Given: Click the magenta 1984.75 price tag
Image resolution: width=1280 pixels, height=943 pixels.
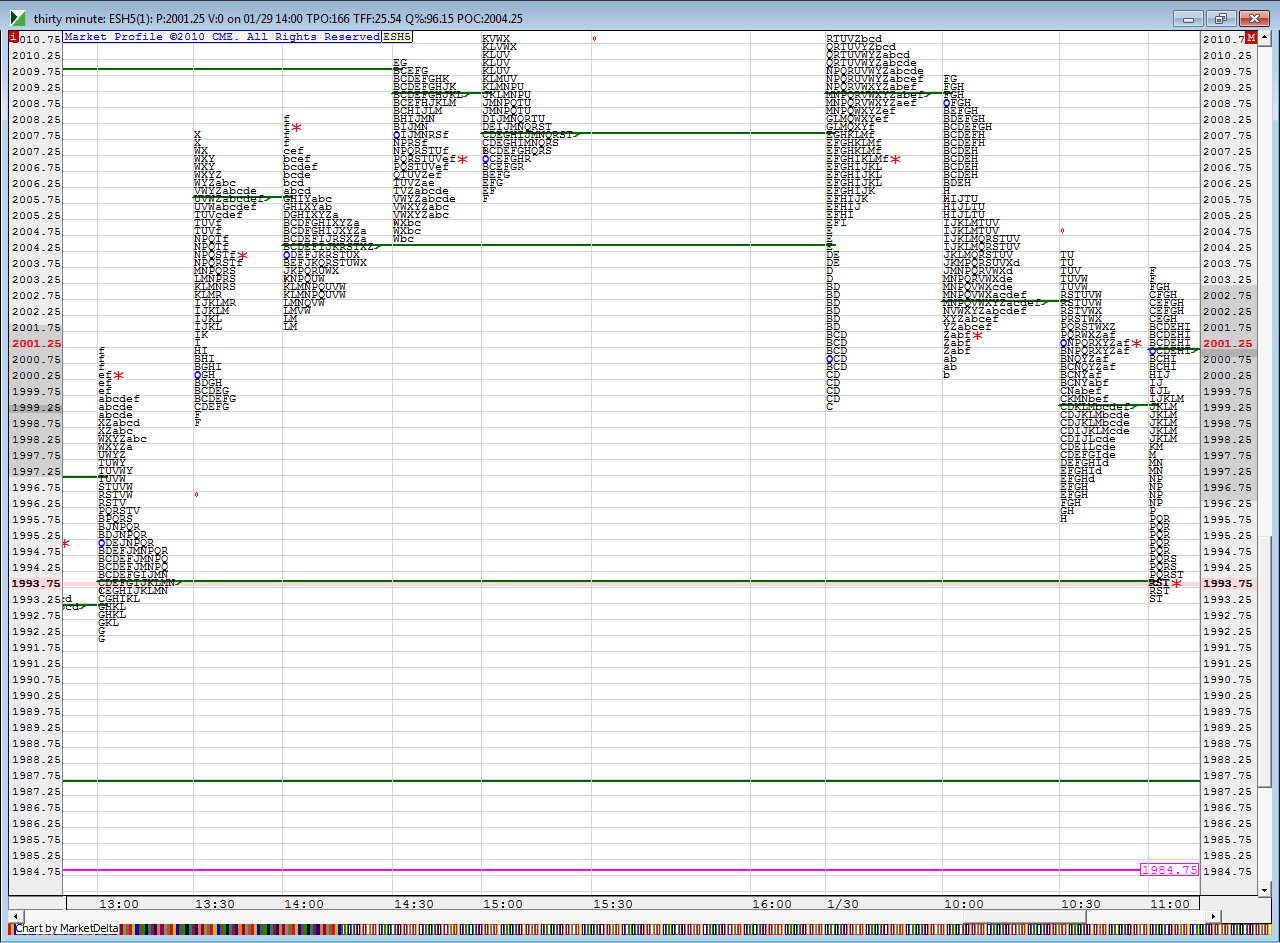Looking at the screenshot, I should point(1169,870).
